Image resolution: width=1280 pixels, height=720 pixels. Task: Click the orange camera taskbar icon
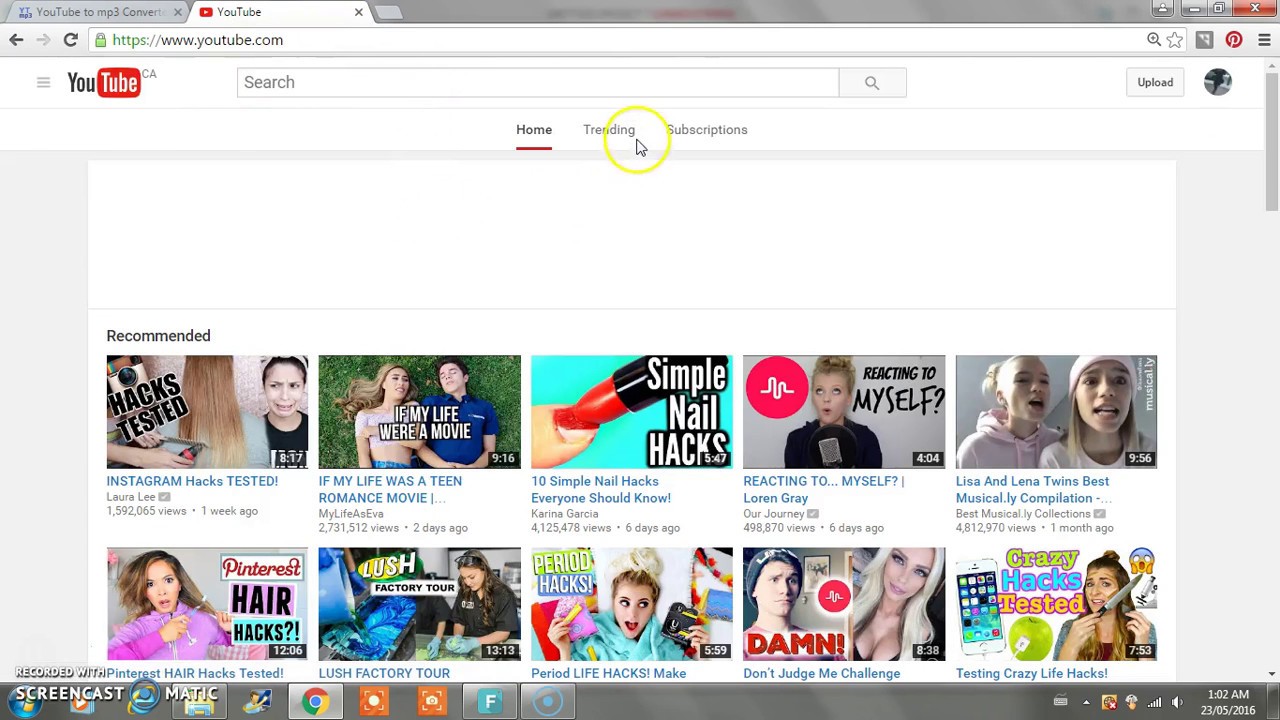pyautogui.click(x=432, y=701)
